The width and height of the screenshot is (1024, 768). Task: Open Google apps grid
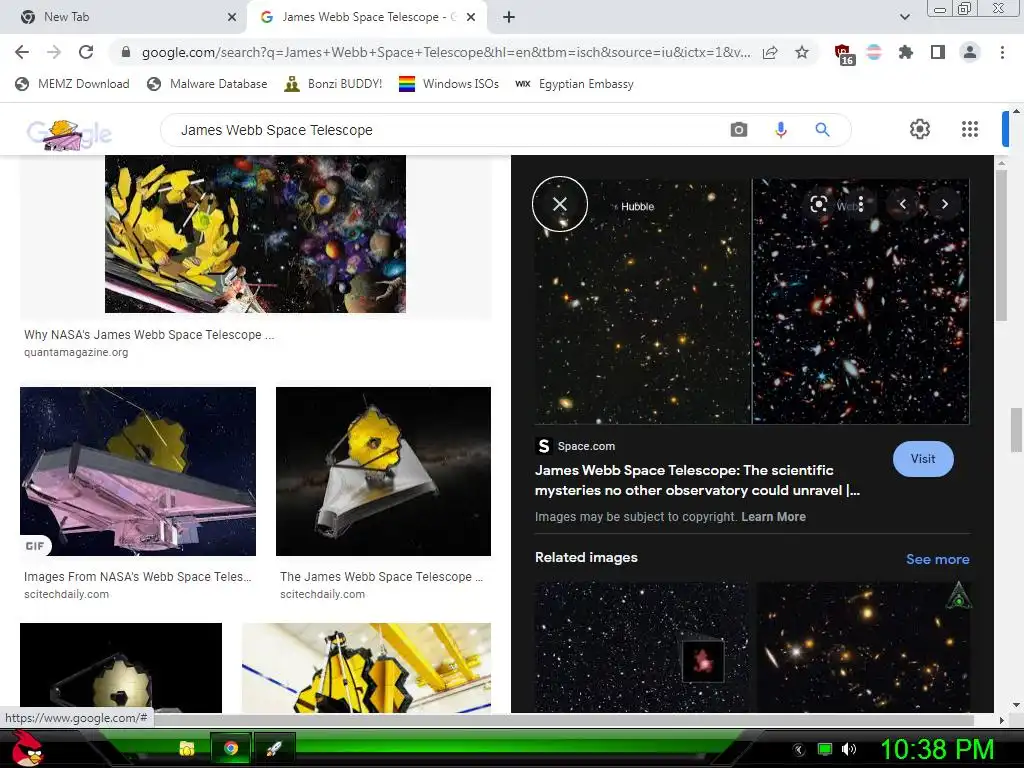point(970,129)
